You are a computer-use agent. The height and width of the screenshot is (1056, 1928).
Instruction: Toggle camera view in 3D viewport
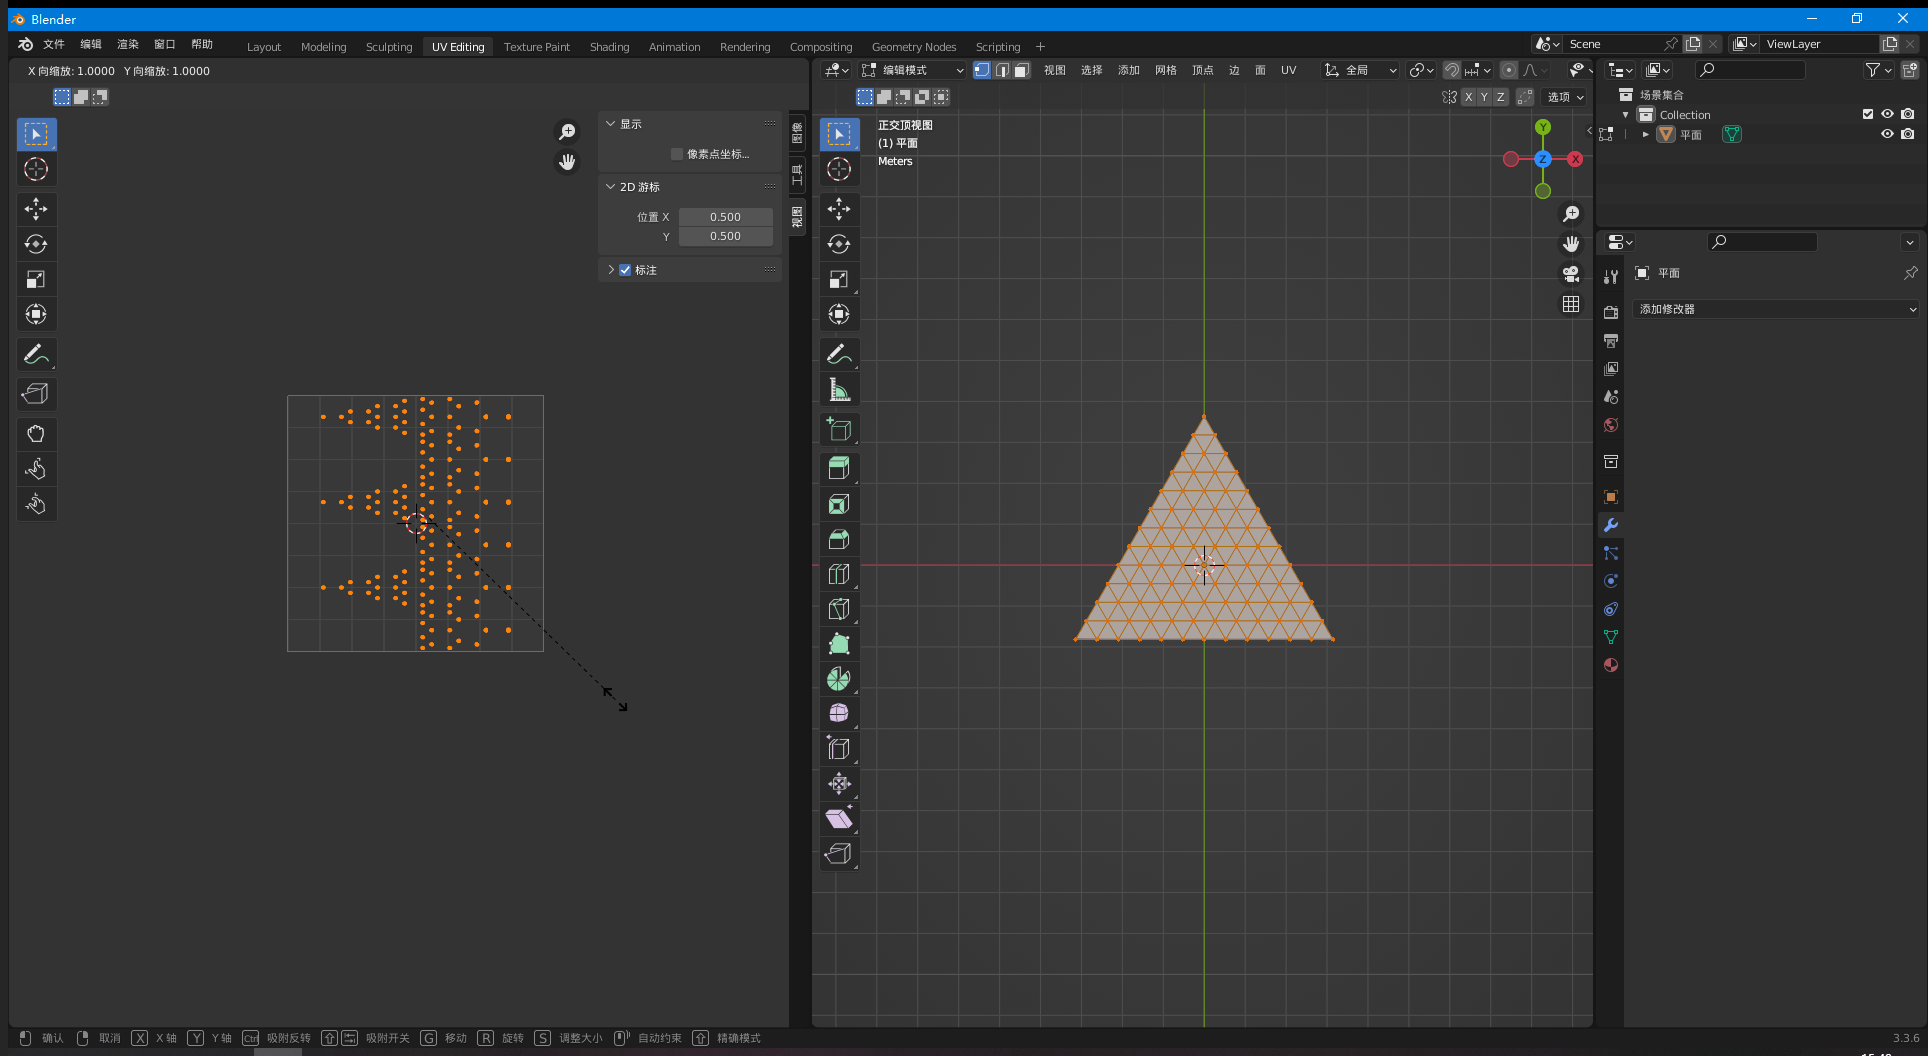tap(1571, 274)
